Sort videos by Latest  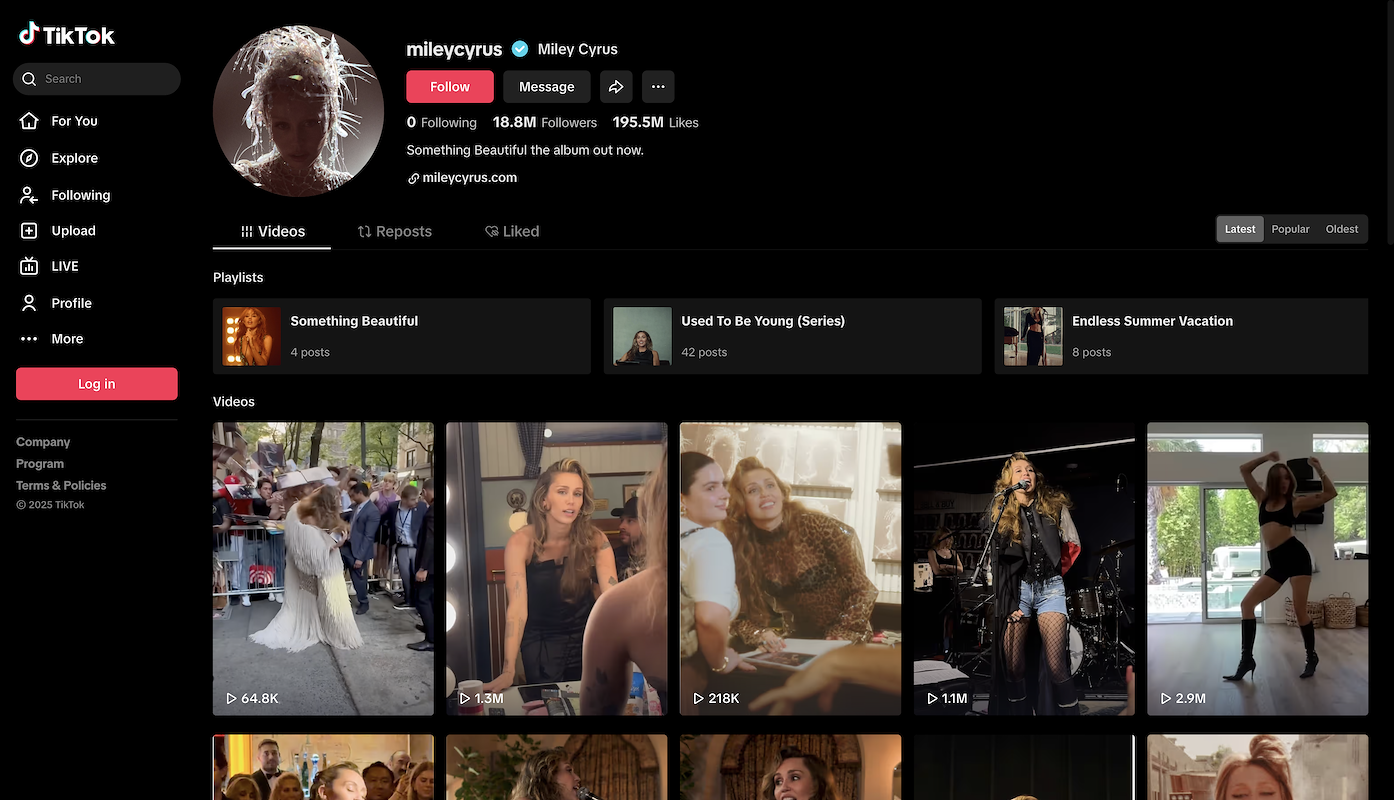(x=1240, y=229)
